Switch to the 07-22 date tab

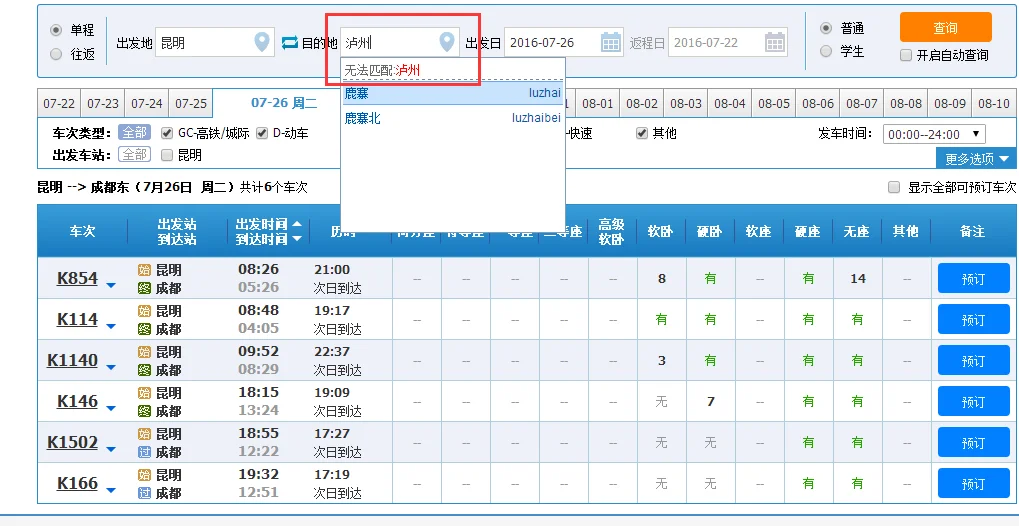point(59,103)
